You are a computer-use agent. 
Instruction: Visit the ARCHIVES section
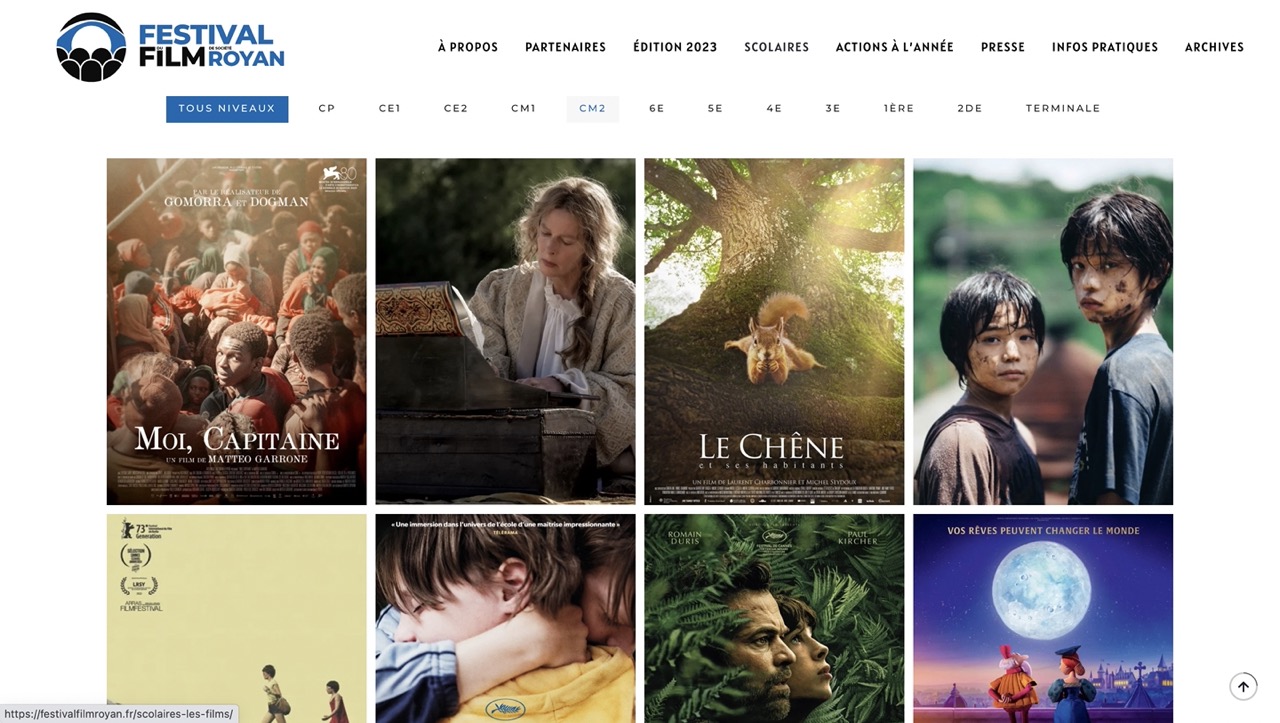[1215, 47]
